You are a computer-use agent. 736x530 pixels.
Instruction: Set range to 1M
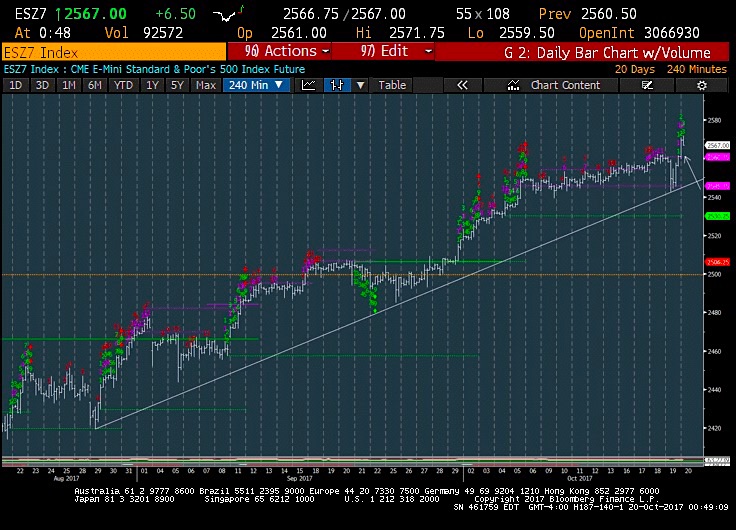click(x=69, y=85)
